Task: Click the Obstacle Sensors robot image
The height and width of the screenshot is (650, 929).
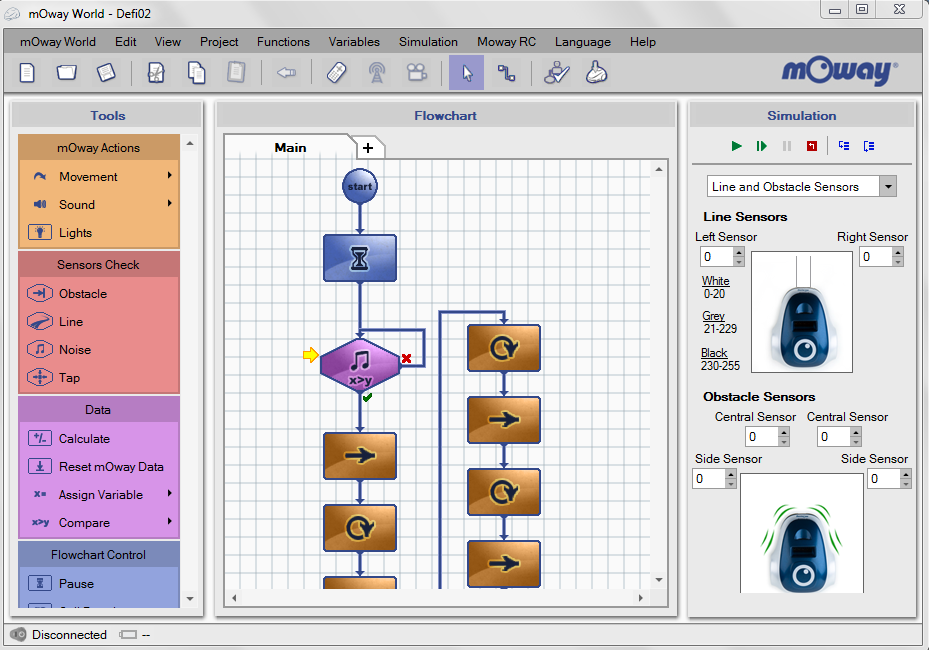Action: (802, 533)
